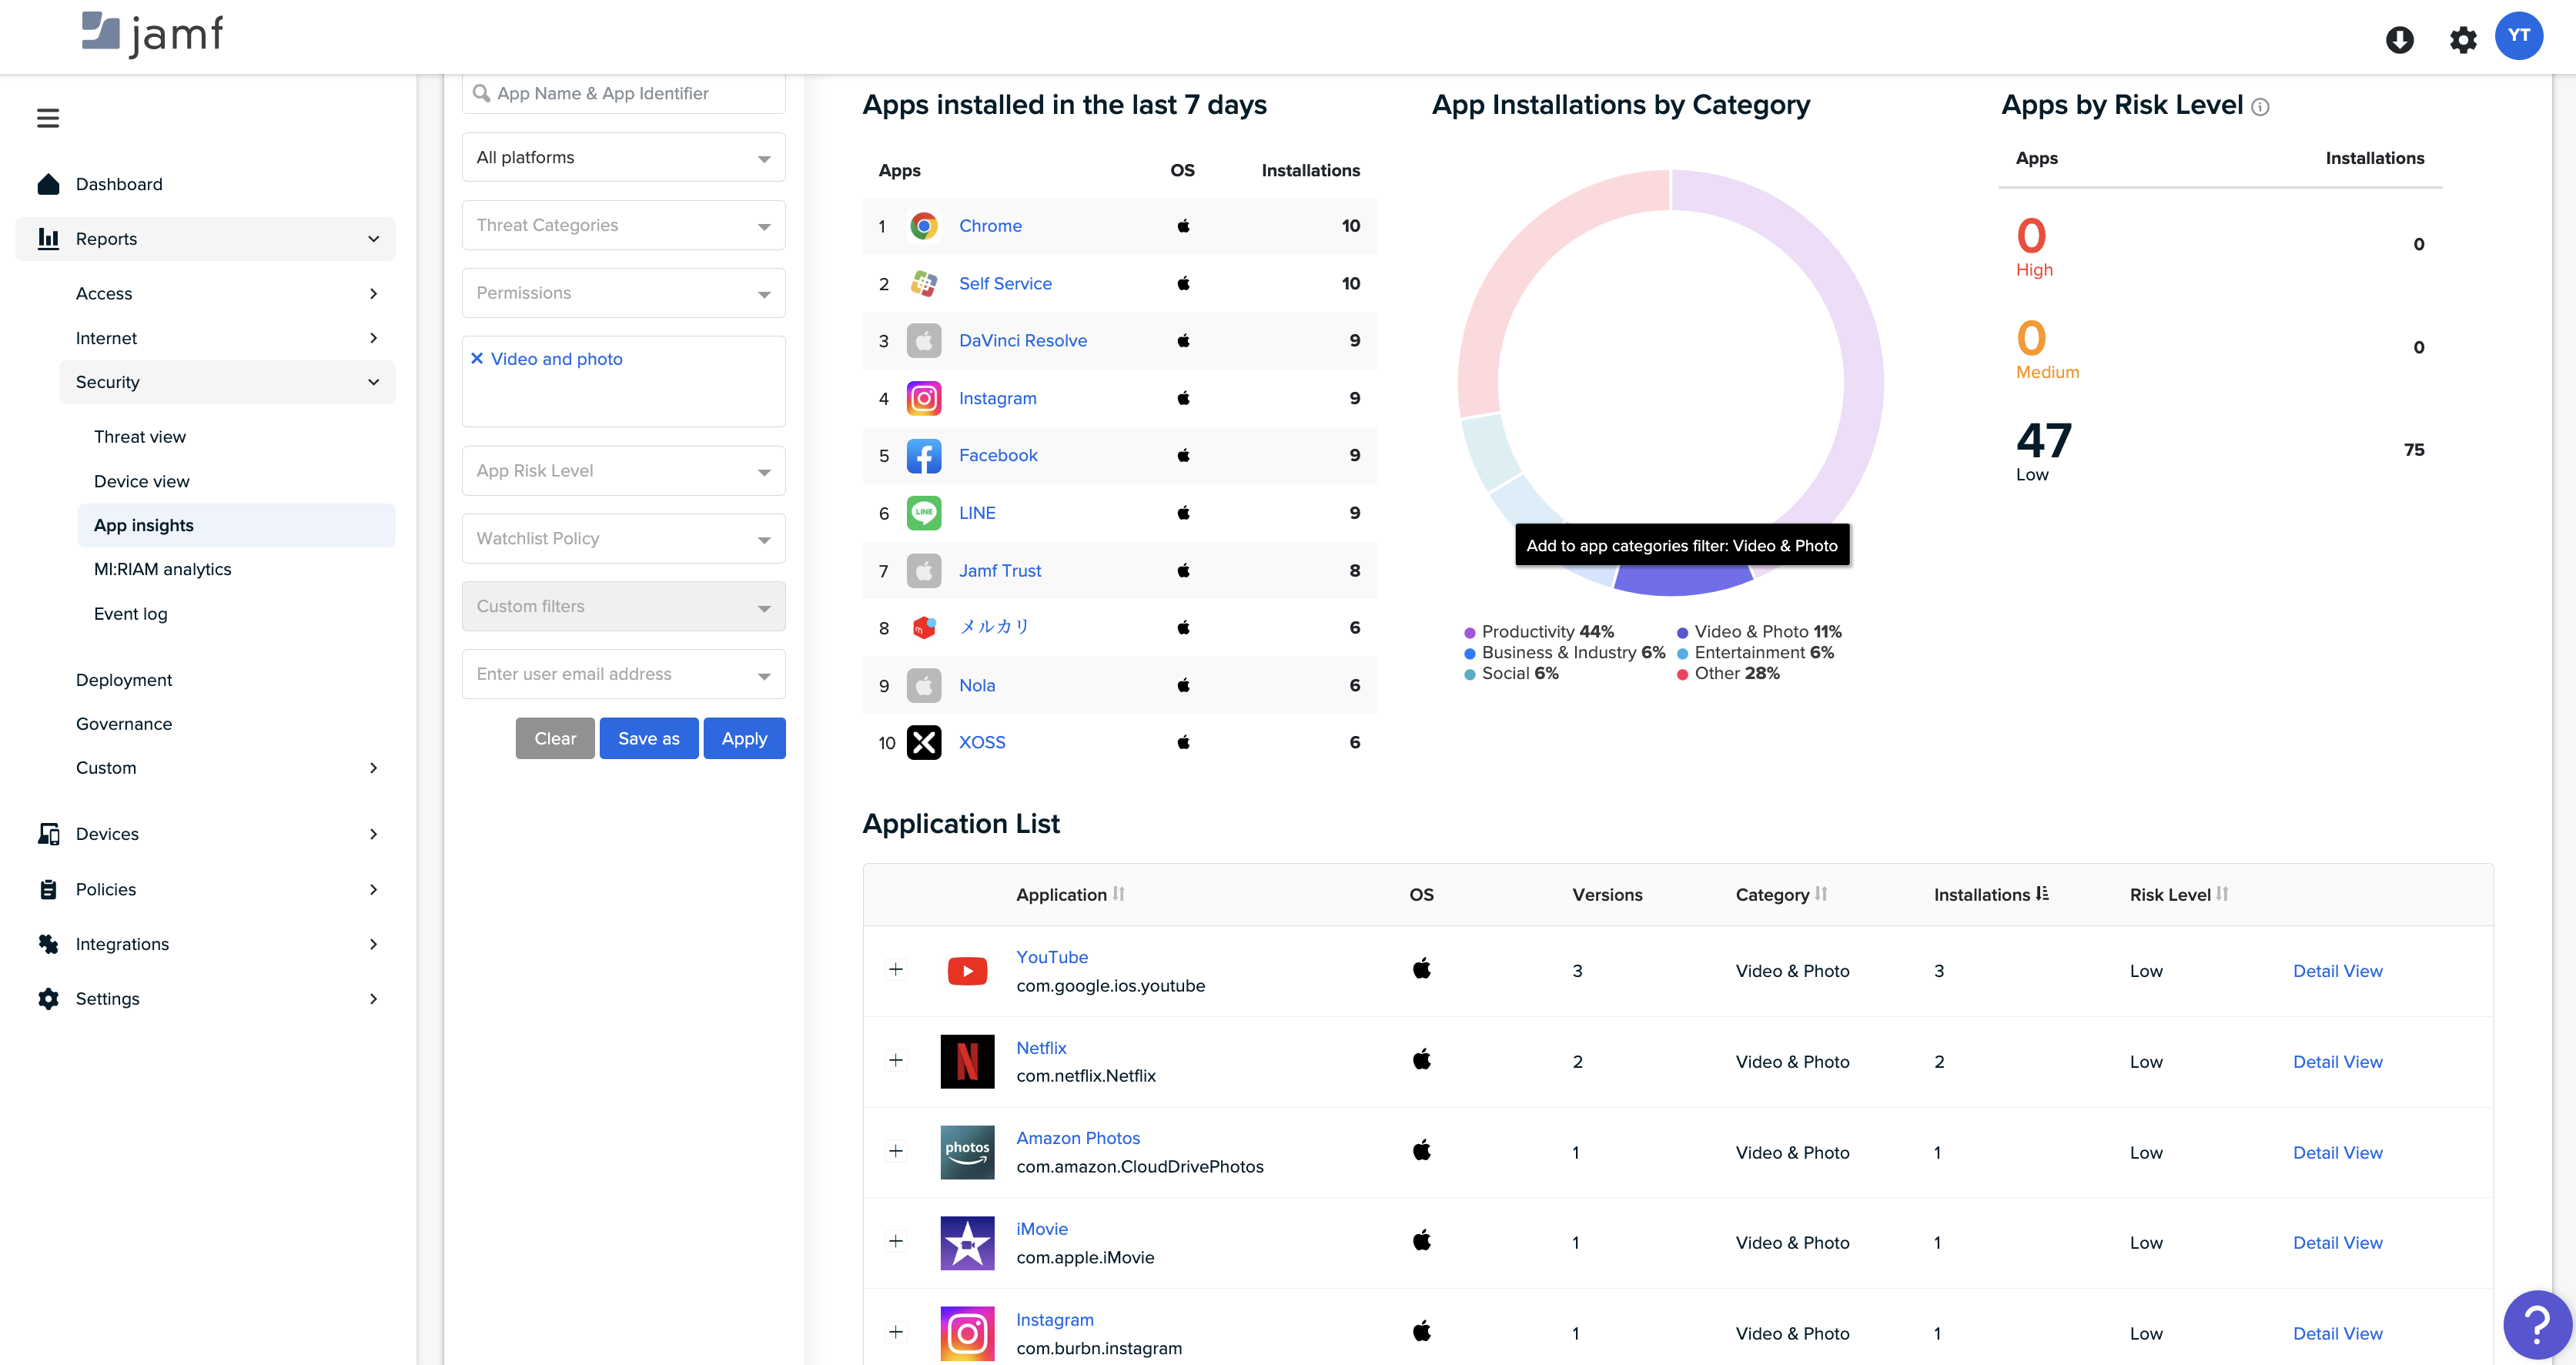Sort the Category column

pos(1820,893)
